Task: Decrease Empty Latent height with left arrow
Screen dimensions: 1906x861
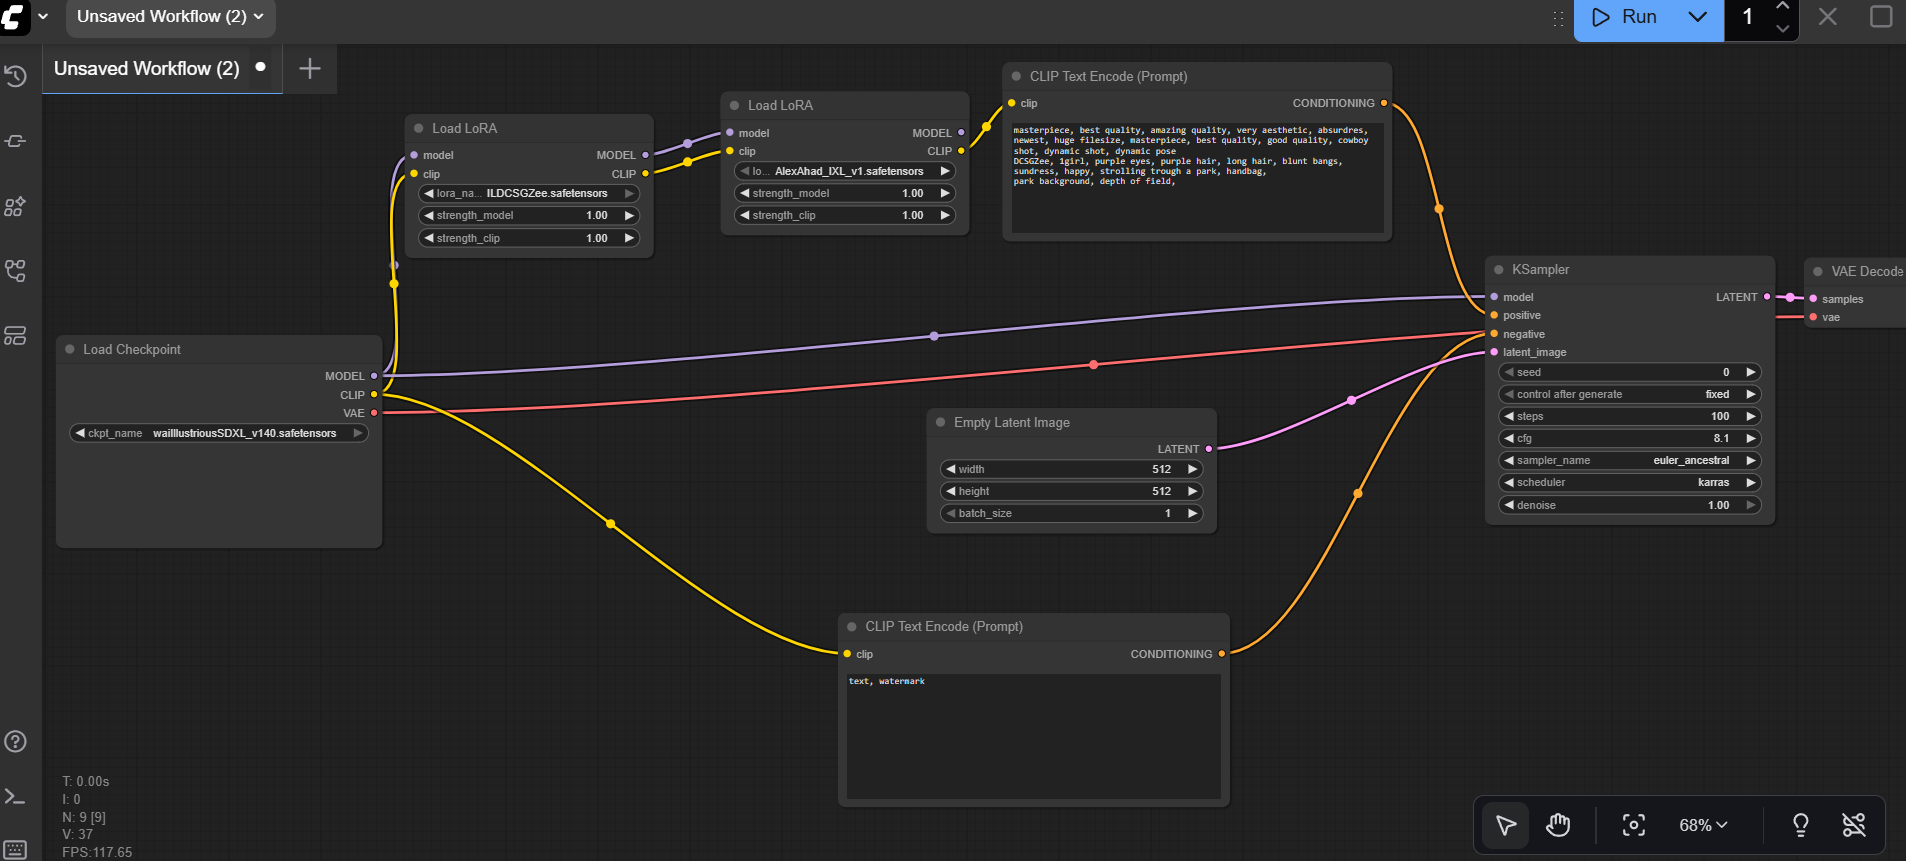Action: tap(950, 491)
